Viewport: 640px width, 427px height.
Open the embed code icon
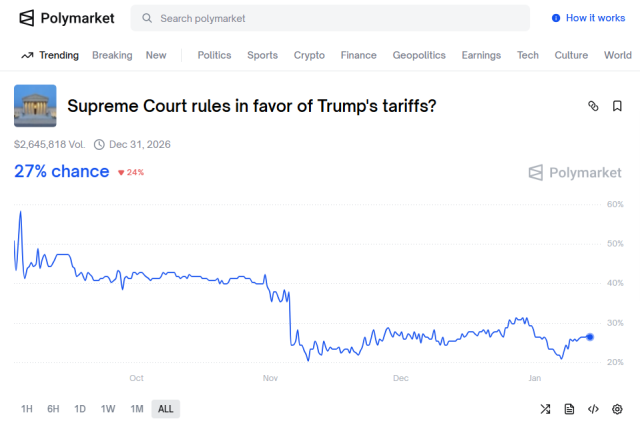[593, 409]
